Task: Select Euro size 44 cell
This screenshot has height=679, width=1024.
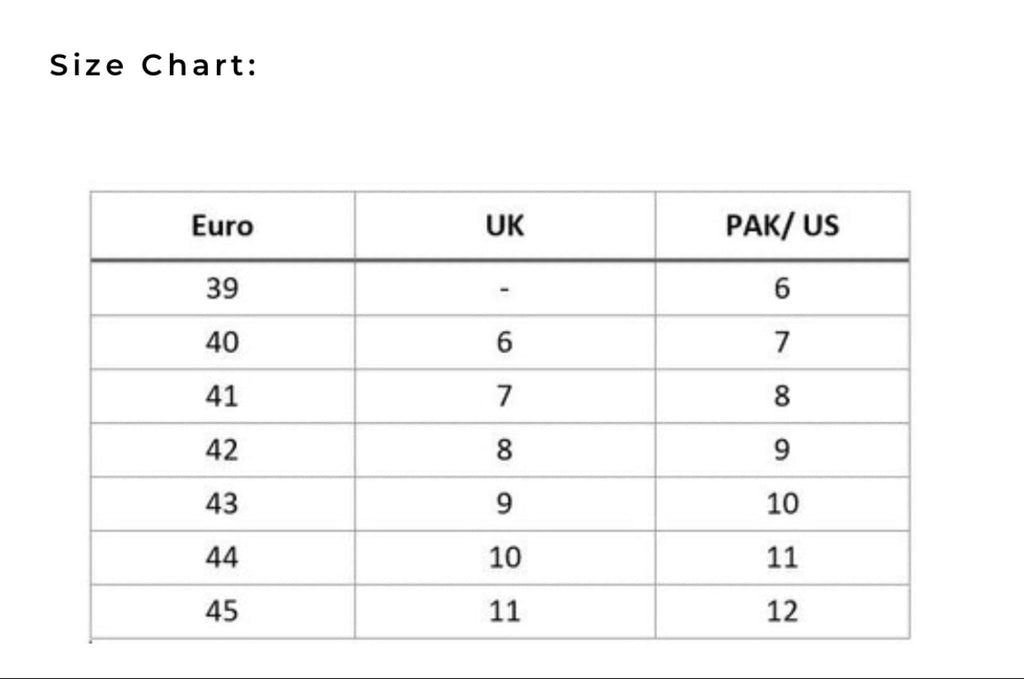Action: (222, 557)
